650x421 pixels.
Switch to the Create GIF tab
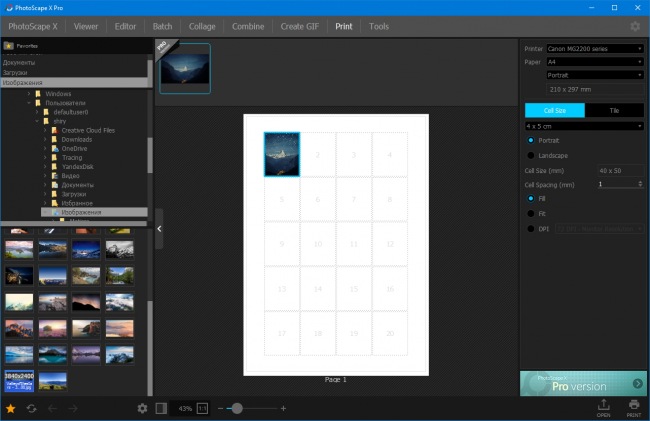coord(300,27)
